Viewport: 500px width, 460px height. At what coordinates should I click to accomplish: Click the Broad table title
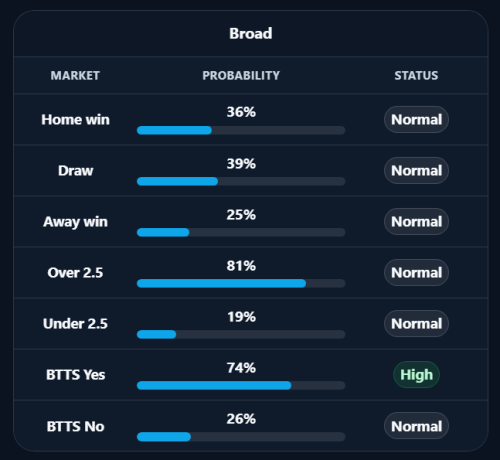coord(251,33)
